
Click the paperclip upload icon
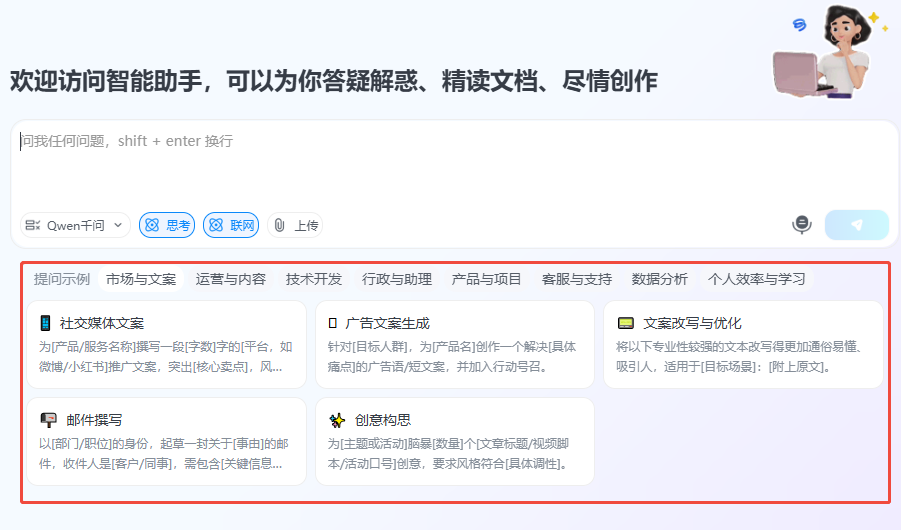(x=279, y=225)
